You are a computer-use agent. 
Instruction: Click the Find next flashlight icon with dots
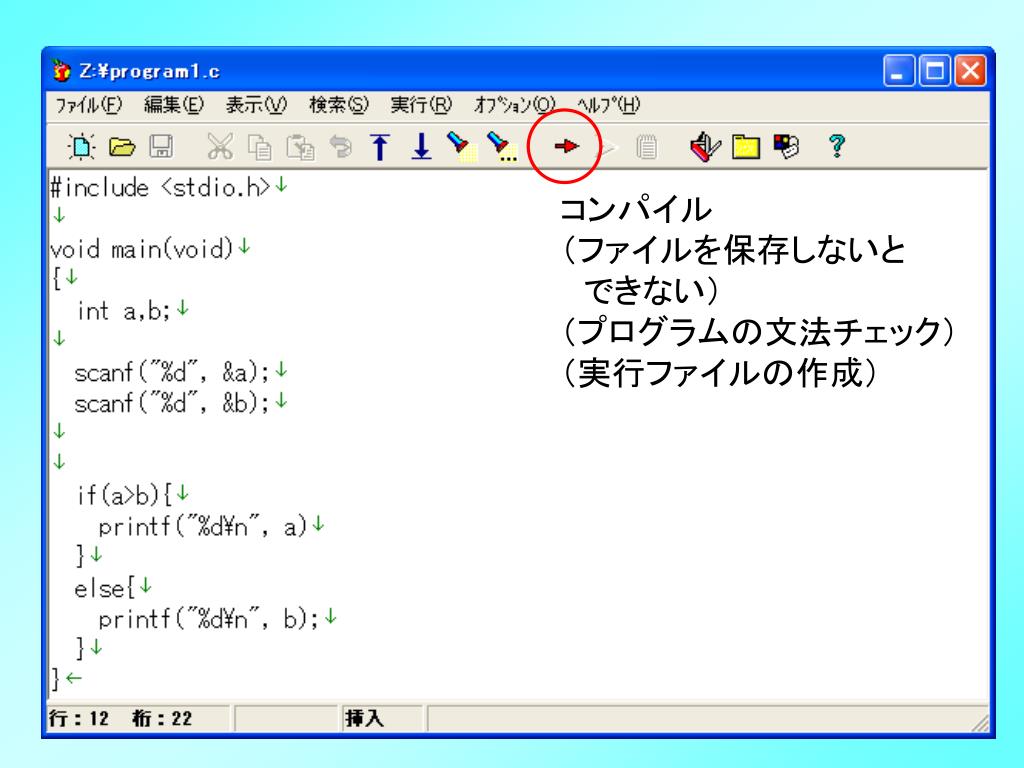click(502, 146)
